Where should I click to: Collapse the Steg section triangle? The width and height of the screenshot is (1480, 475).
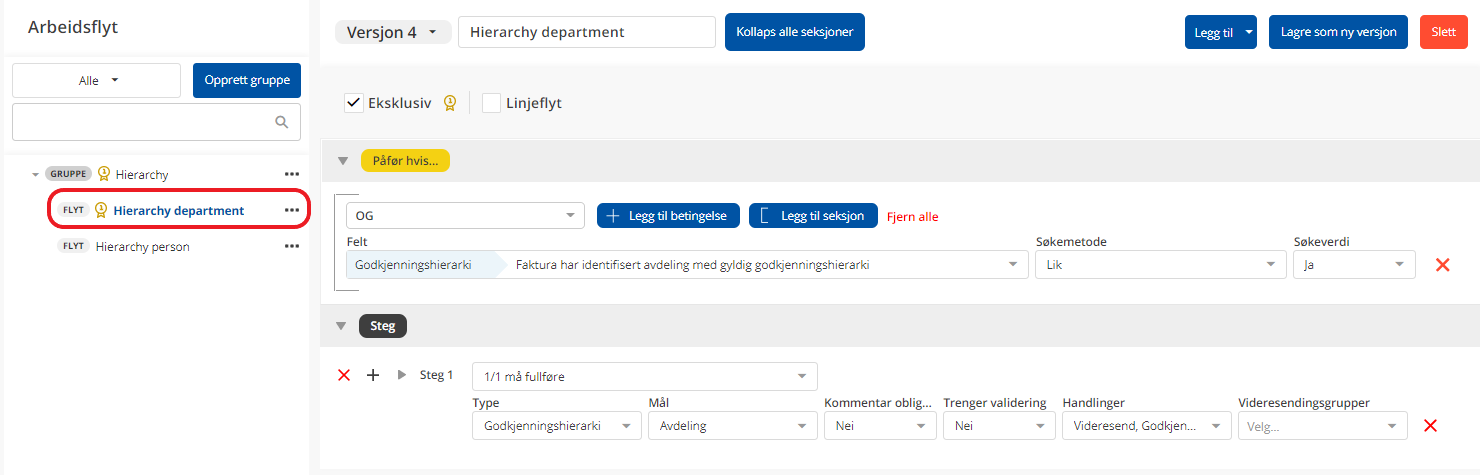click(x=342, y=326)
